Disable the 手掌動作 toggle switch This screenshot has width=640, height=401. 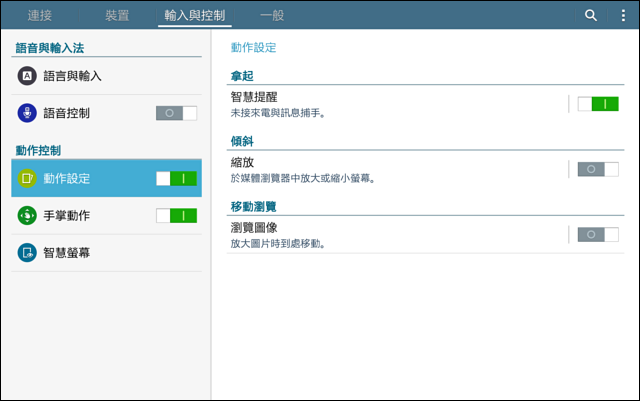tap(176, 216)
